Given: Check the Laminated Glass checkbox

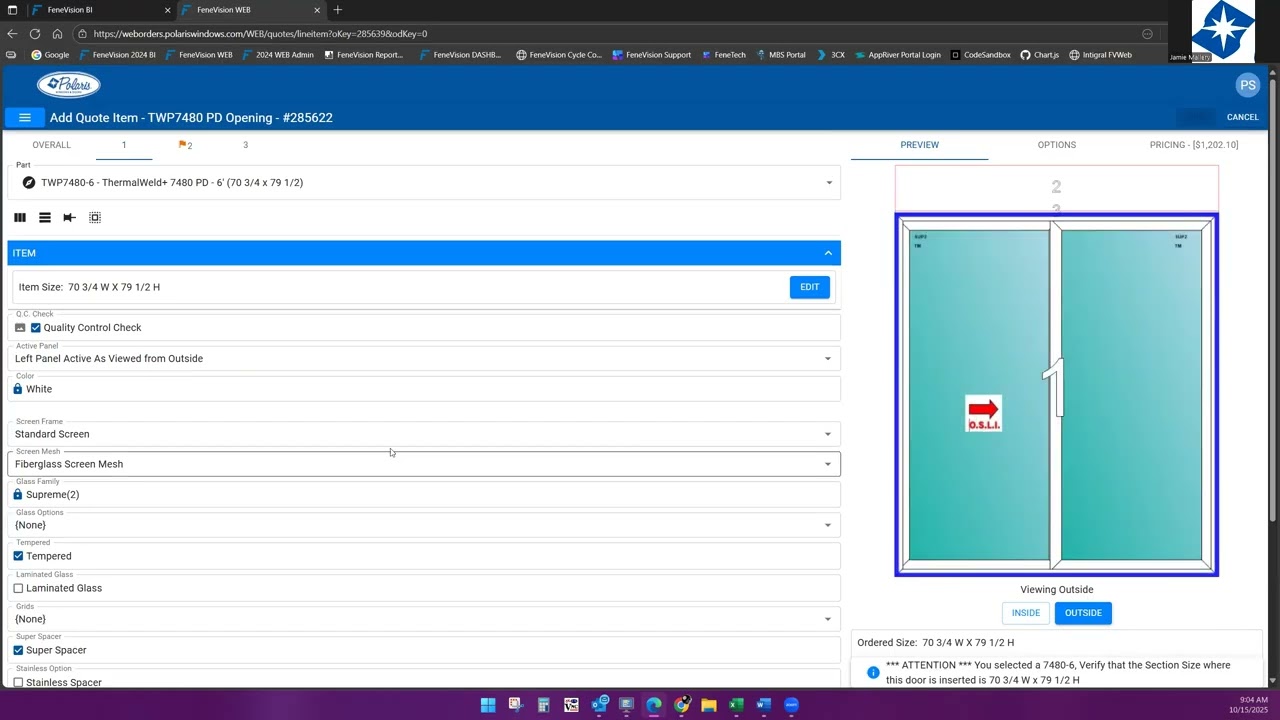Looking at the screenshot, I should [x=18, y=588].
